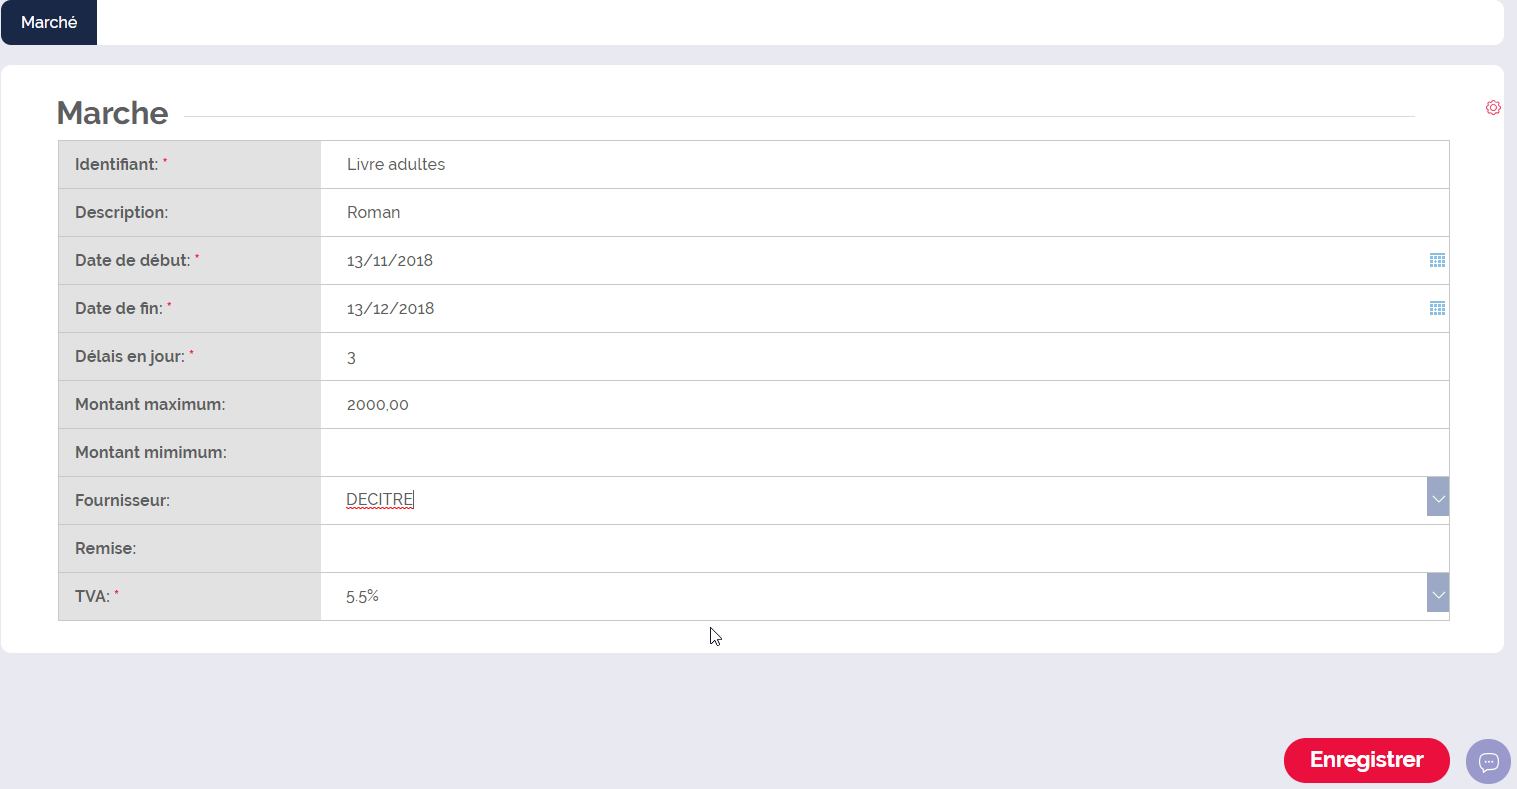The image size is (1517, 789).
Task: Focus the empty Montant mimimum field
Action: point(885,452)
